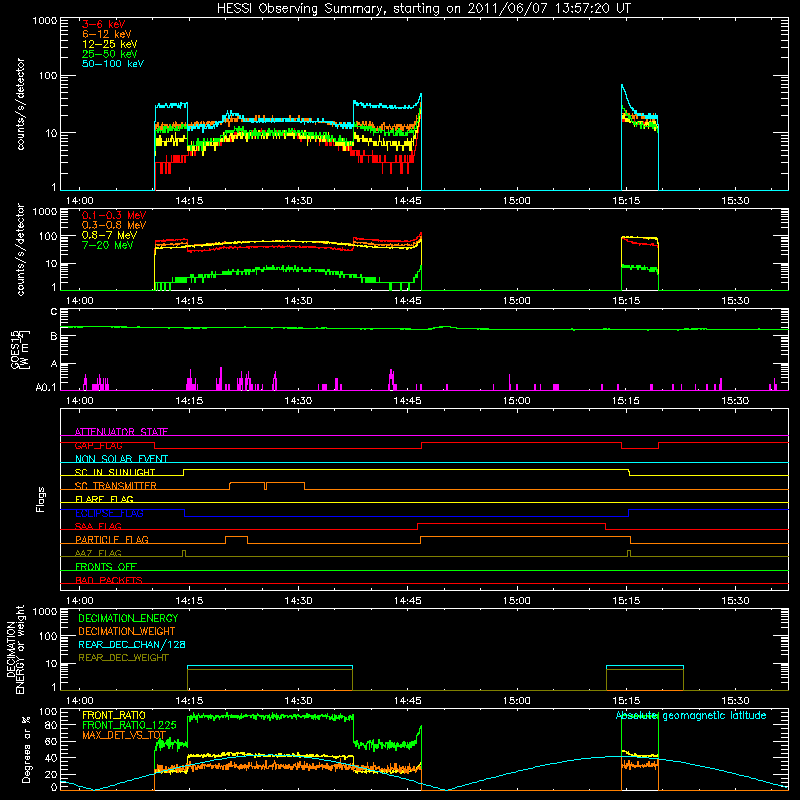Pick the ATTENUATOR_STATE flag label
Viewport: 800px width, 800px height.
pyautogui.click(x=121, y=432)
